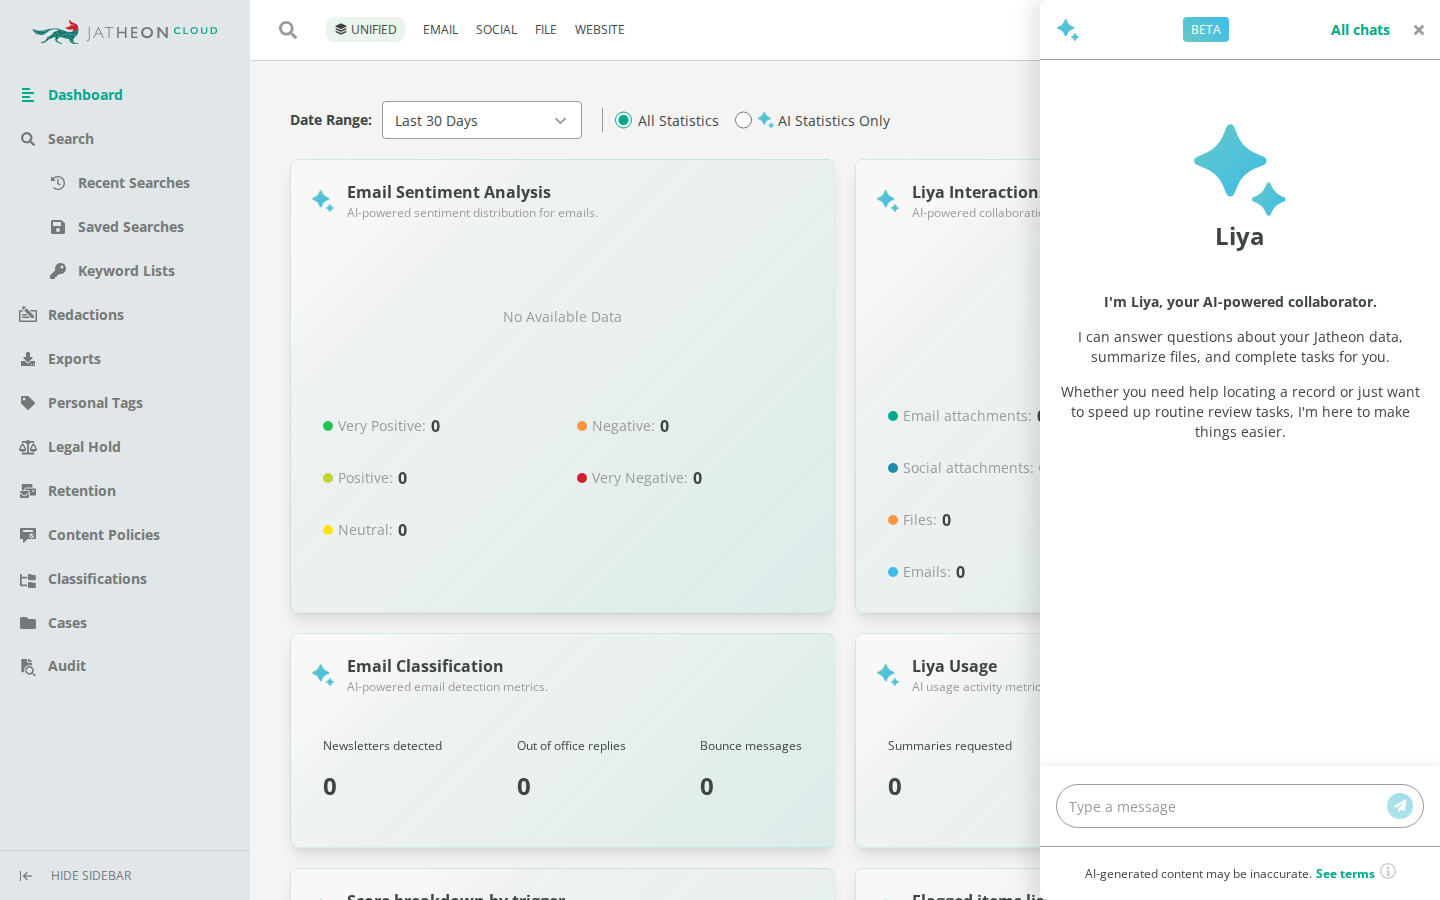Click the Jatheon Cloud logo

coord(125,32)
